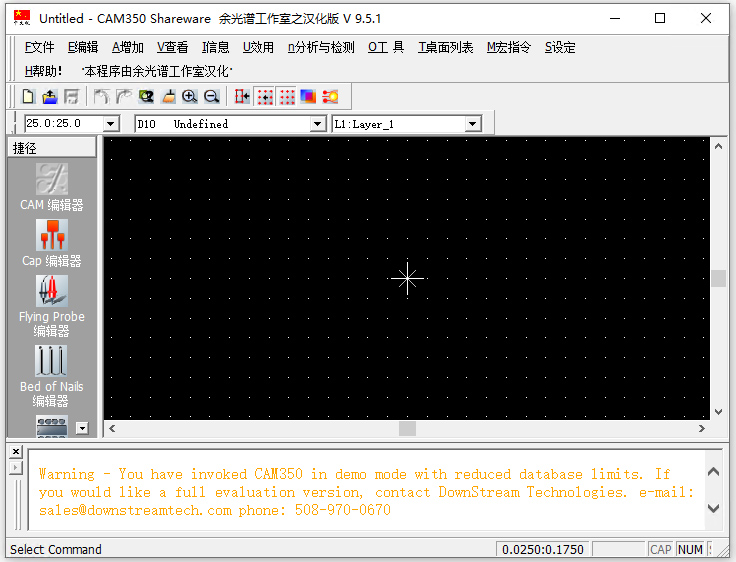The width and height of the screenshot is (736, 562).
Task: Open the I信息 menu
Action: (216, 47)
